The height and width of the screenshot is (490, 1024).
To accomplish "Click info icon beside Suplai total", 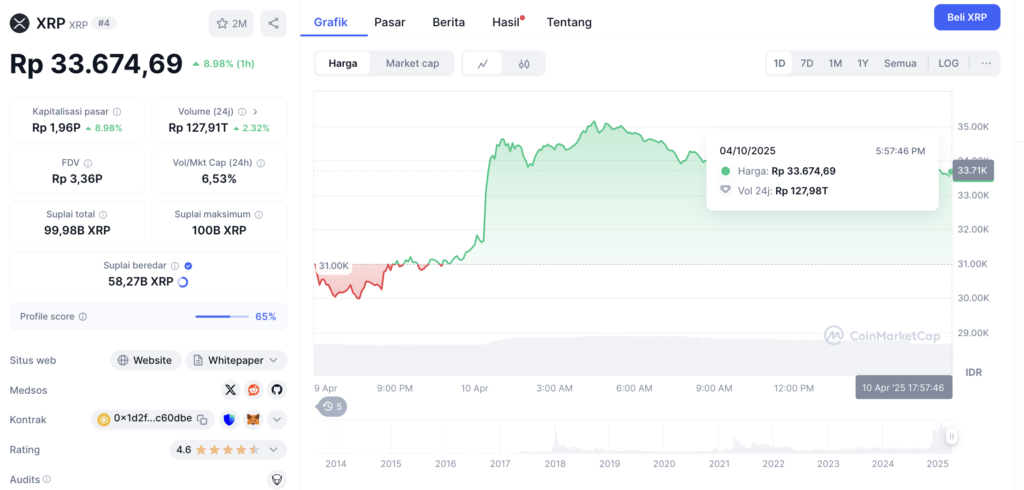I will pos(103,214).
